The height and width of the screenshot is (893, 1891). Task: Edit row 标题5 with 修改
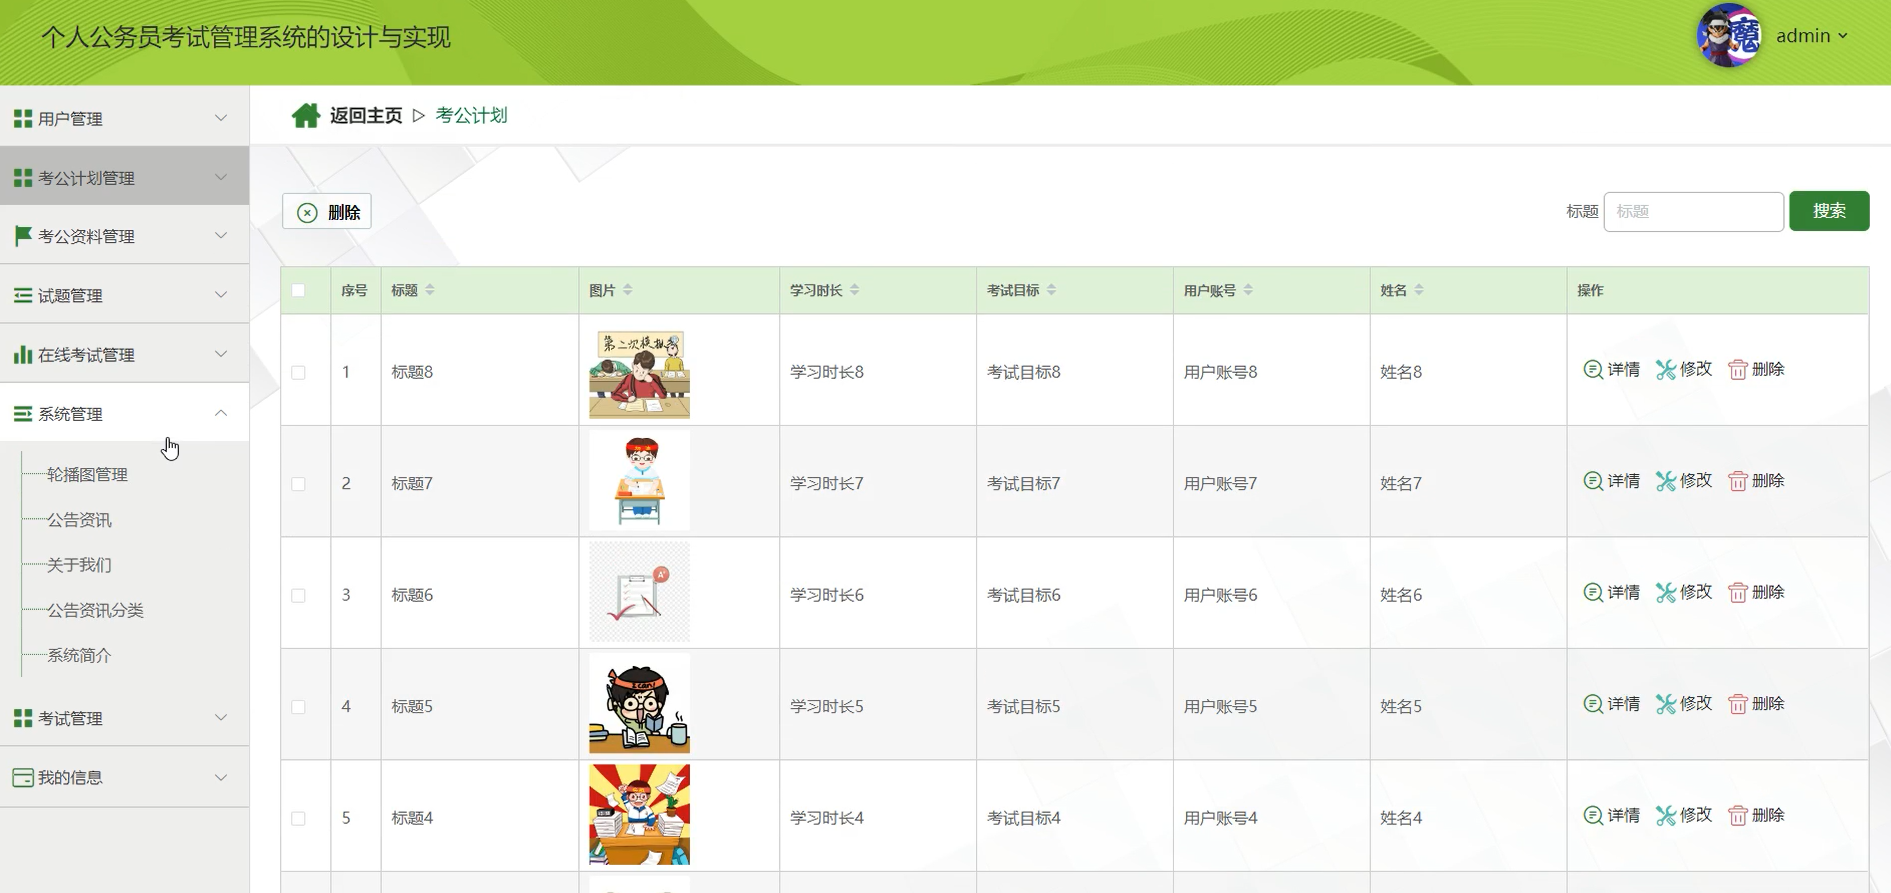click(1684, 704)
